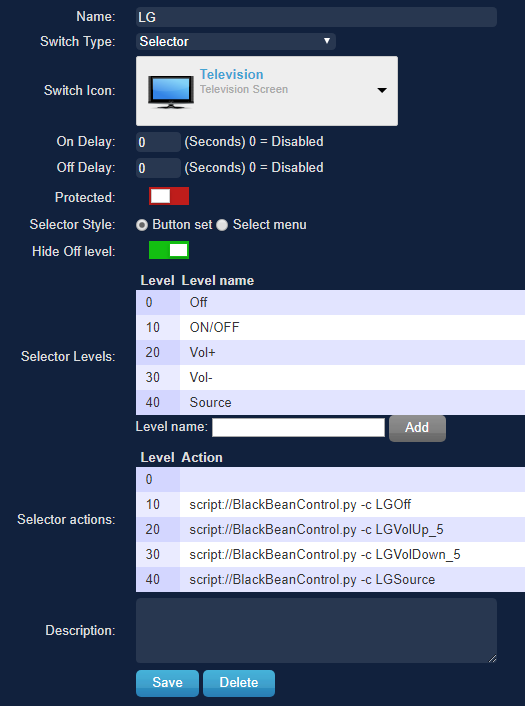Click the empty action cell for level 0
The image size is (525, 706).
click(352, 480)
